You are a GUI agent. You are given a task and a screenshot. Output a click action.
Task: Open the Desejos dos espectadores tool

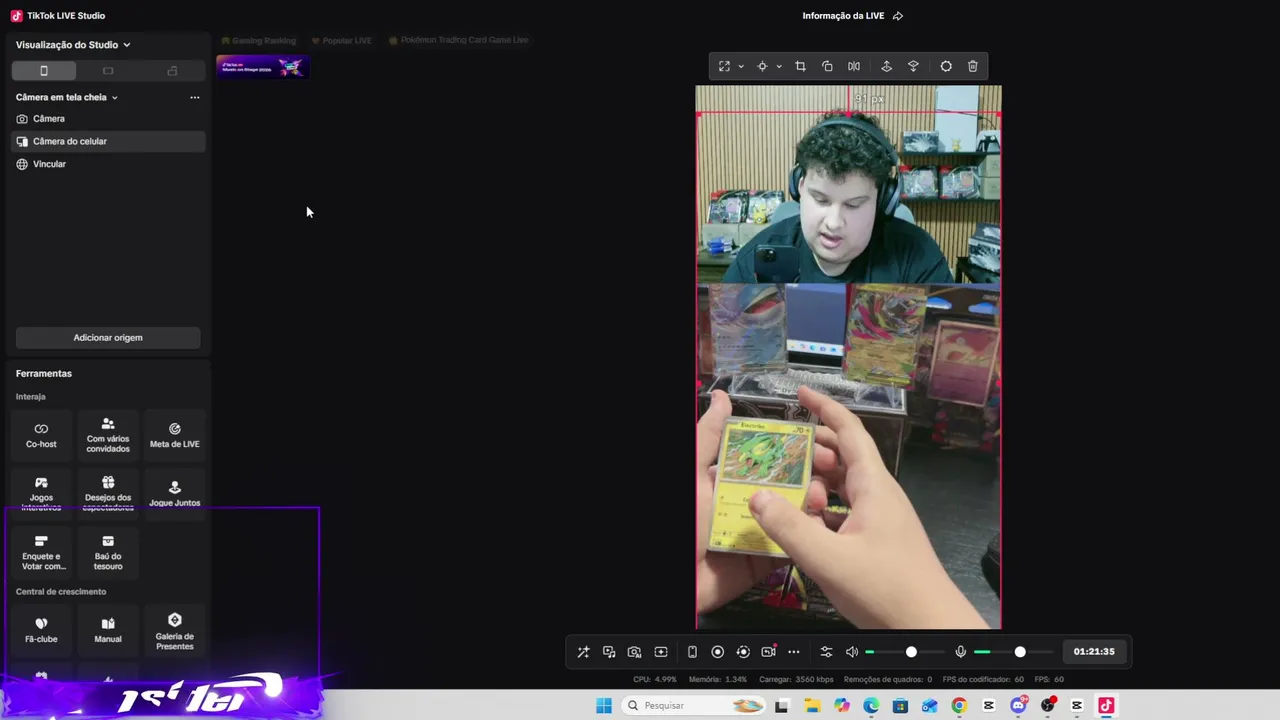point(108,494)
